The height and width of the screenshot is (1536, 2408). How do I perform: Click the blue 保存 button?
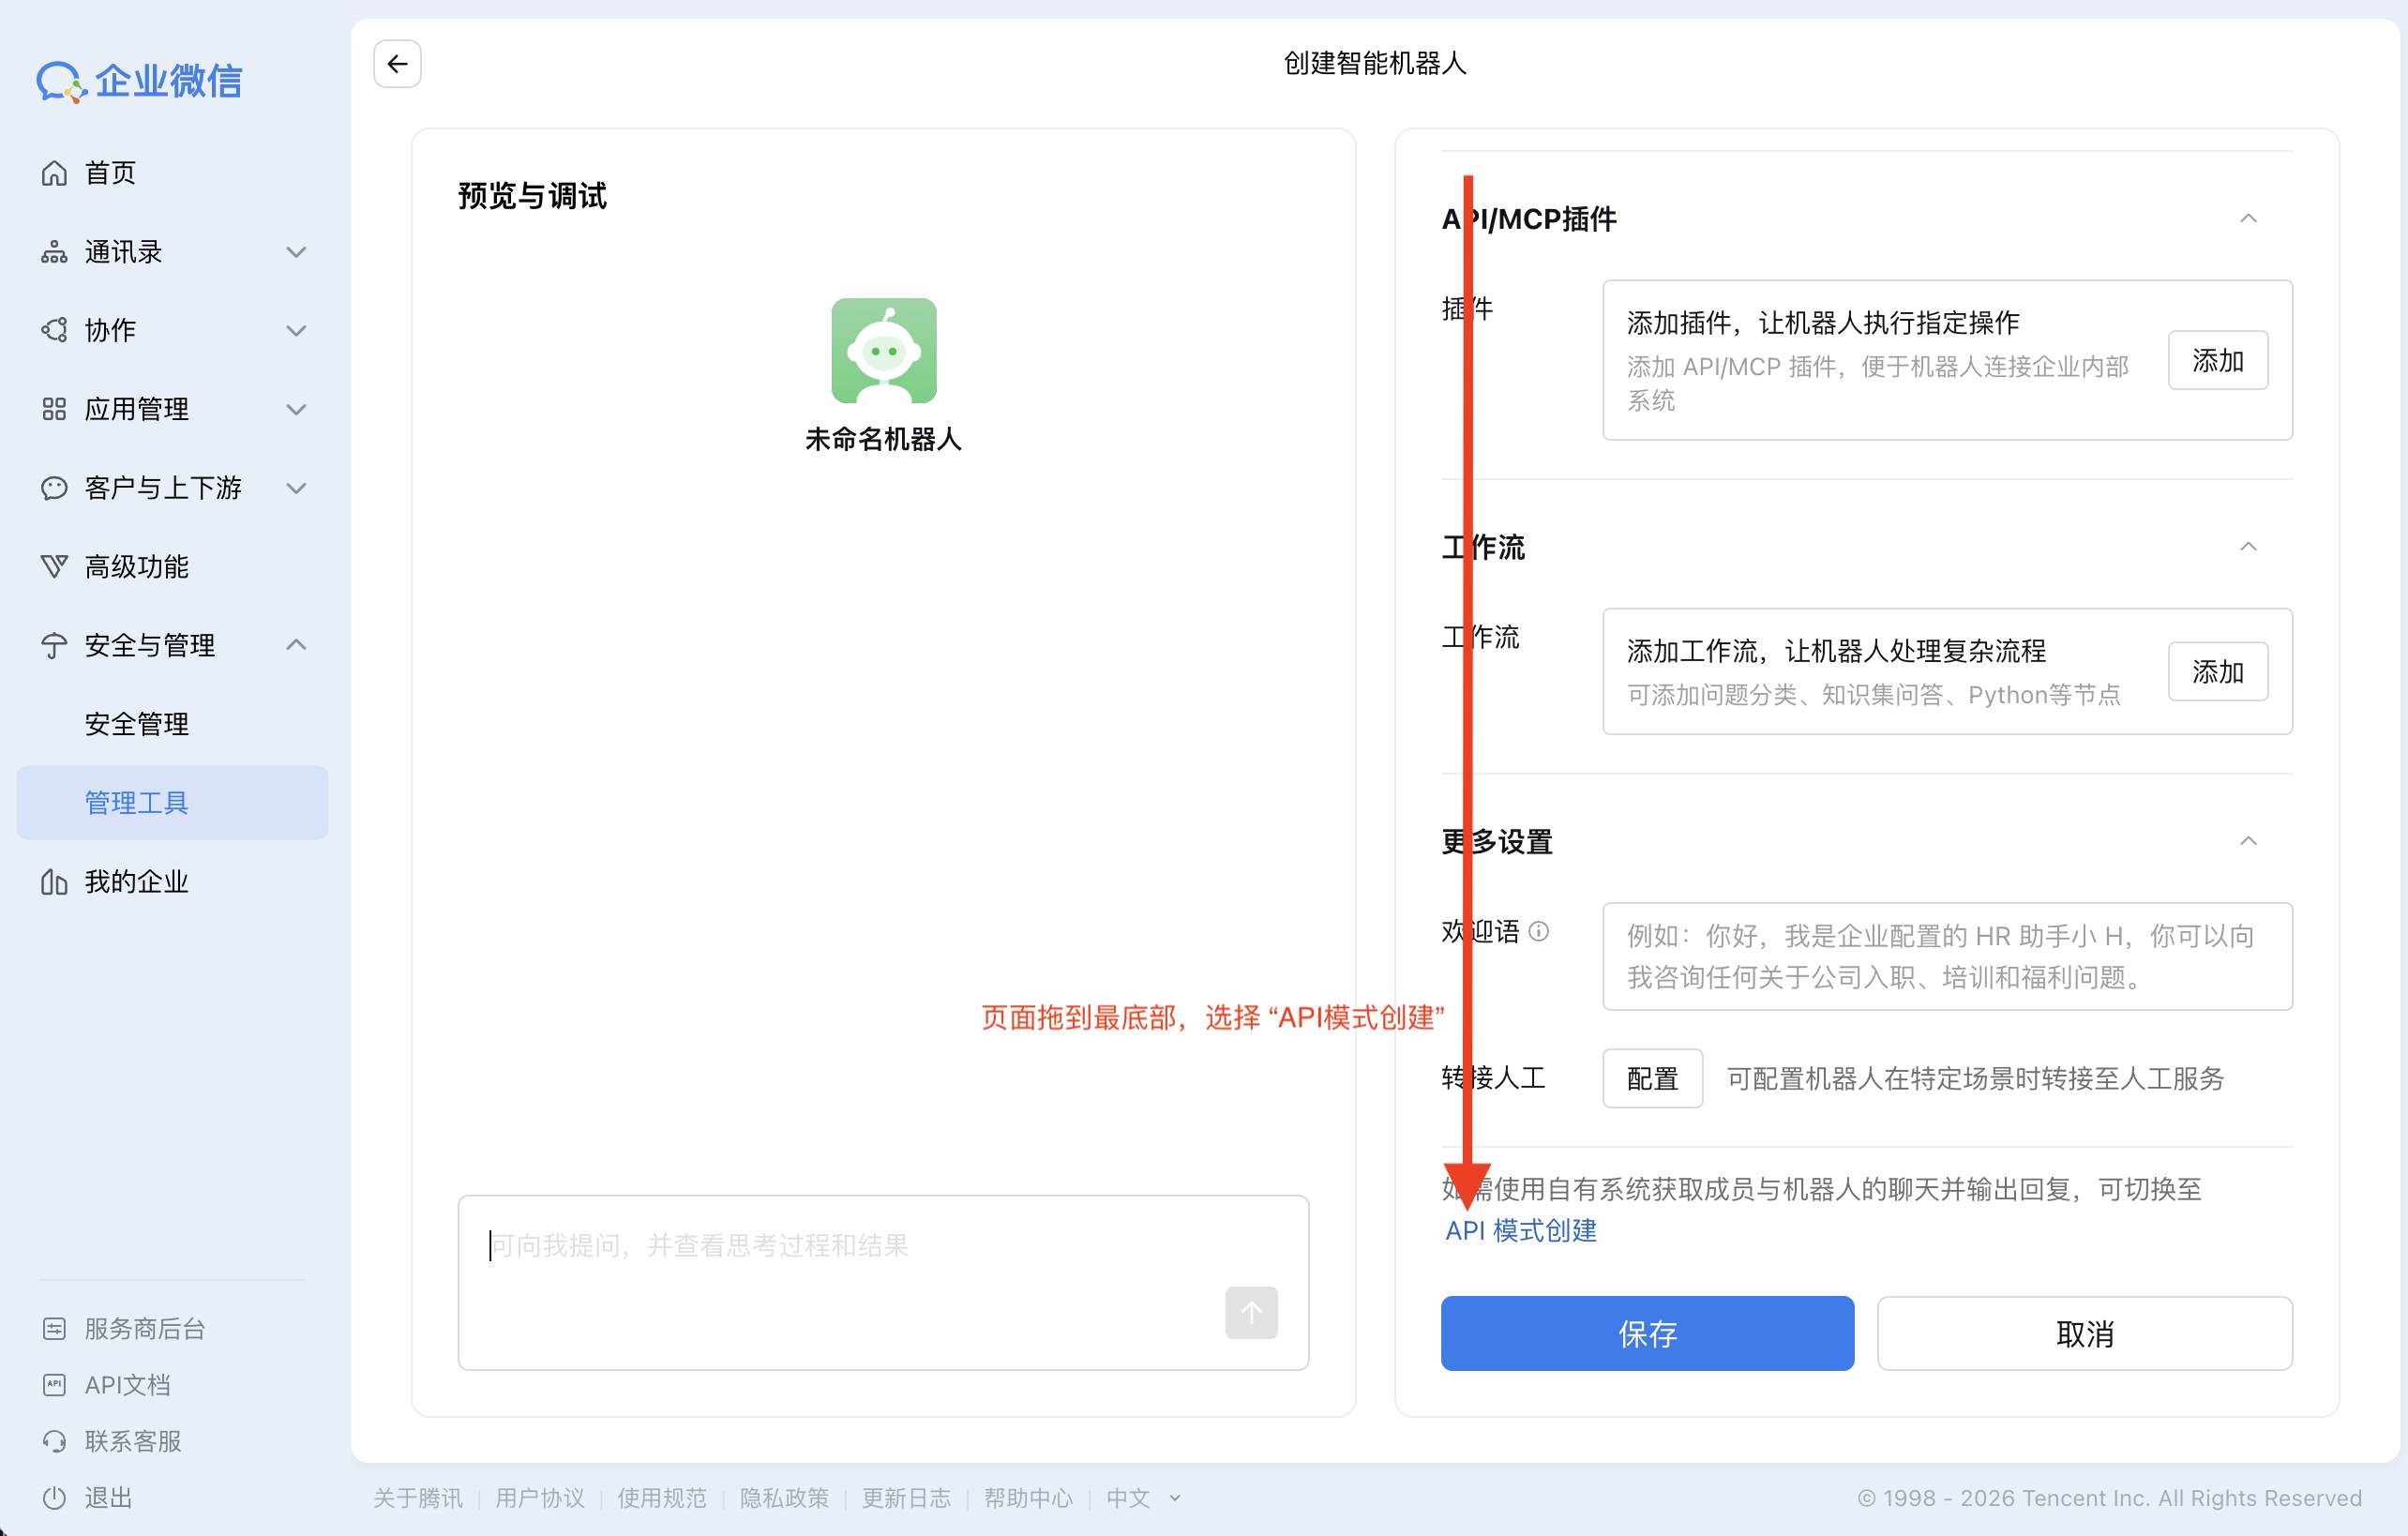(x=1647, y=1334)
